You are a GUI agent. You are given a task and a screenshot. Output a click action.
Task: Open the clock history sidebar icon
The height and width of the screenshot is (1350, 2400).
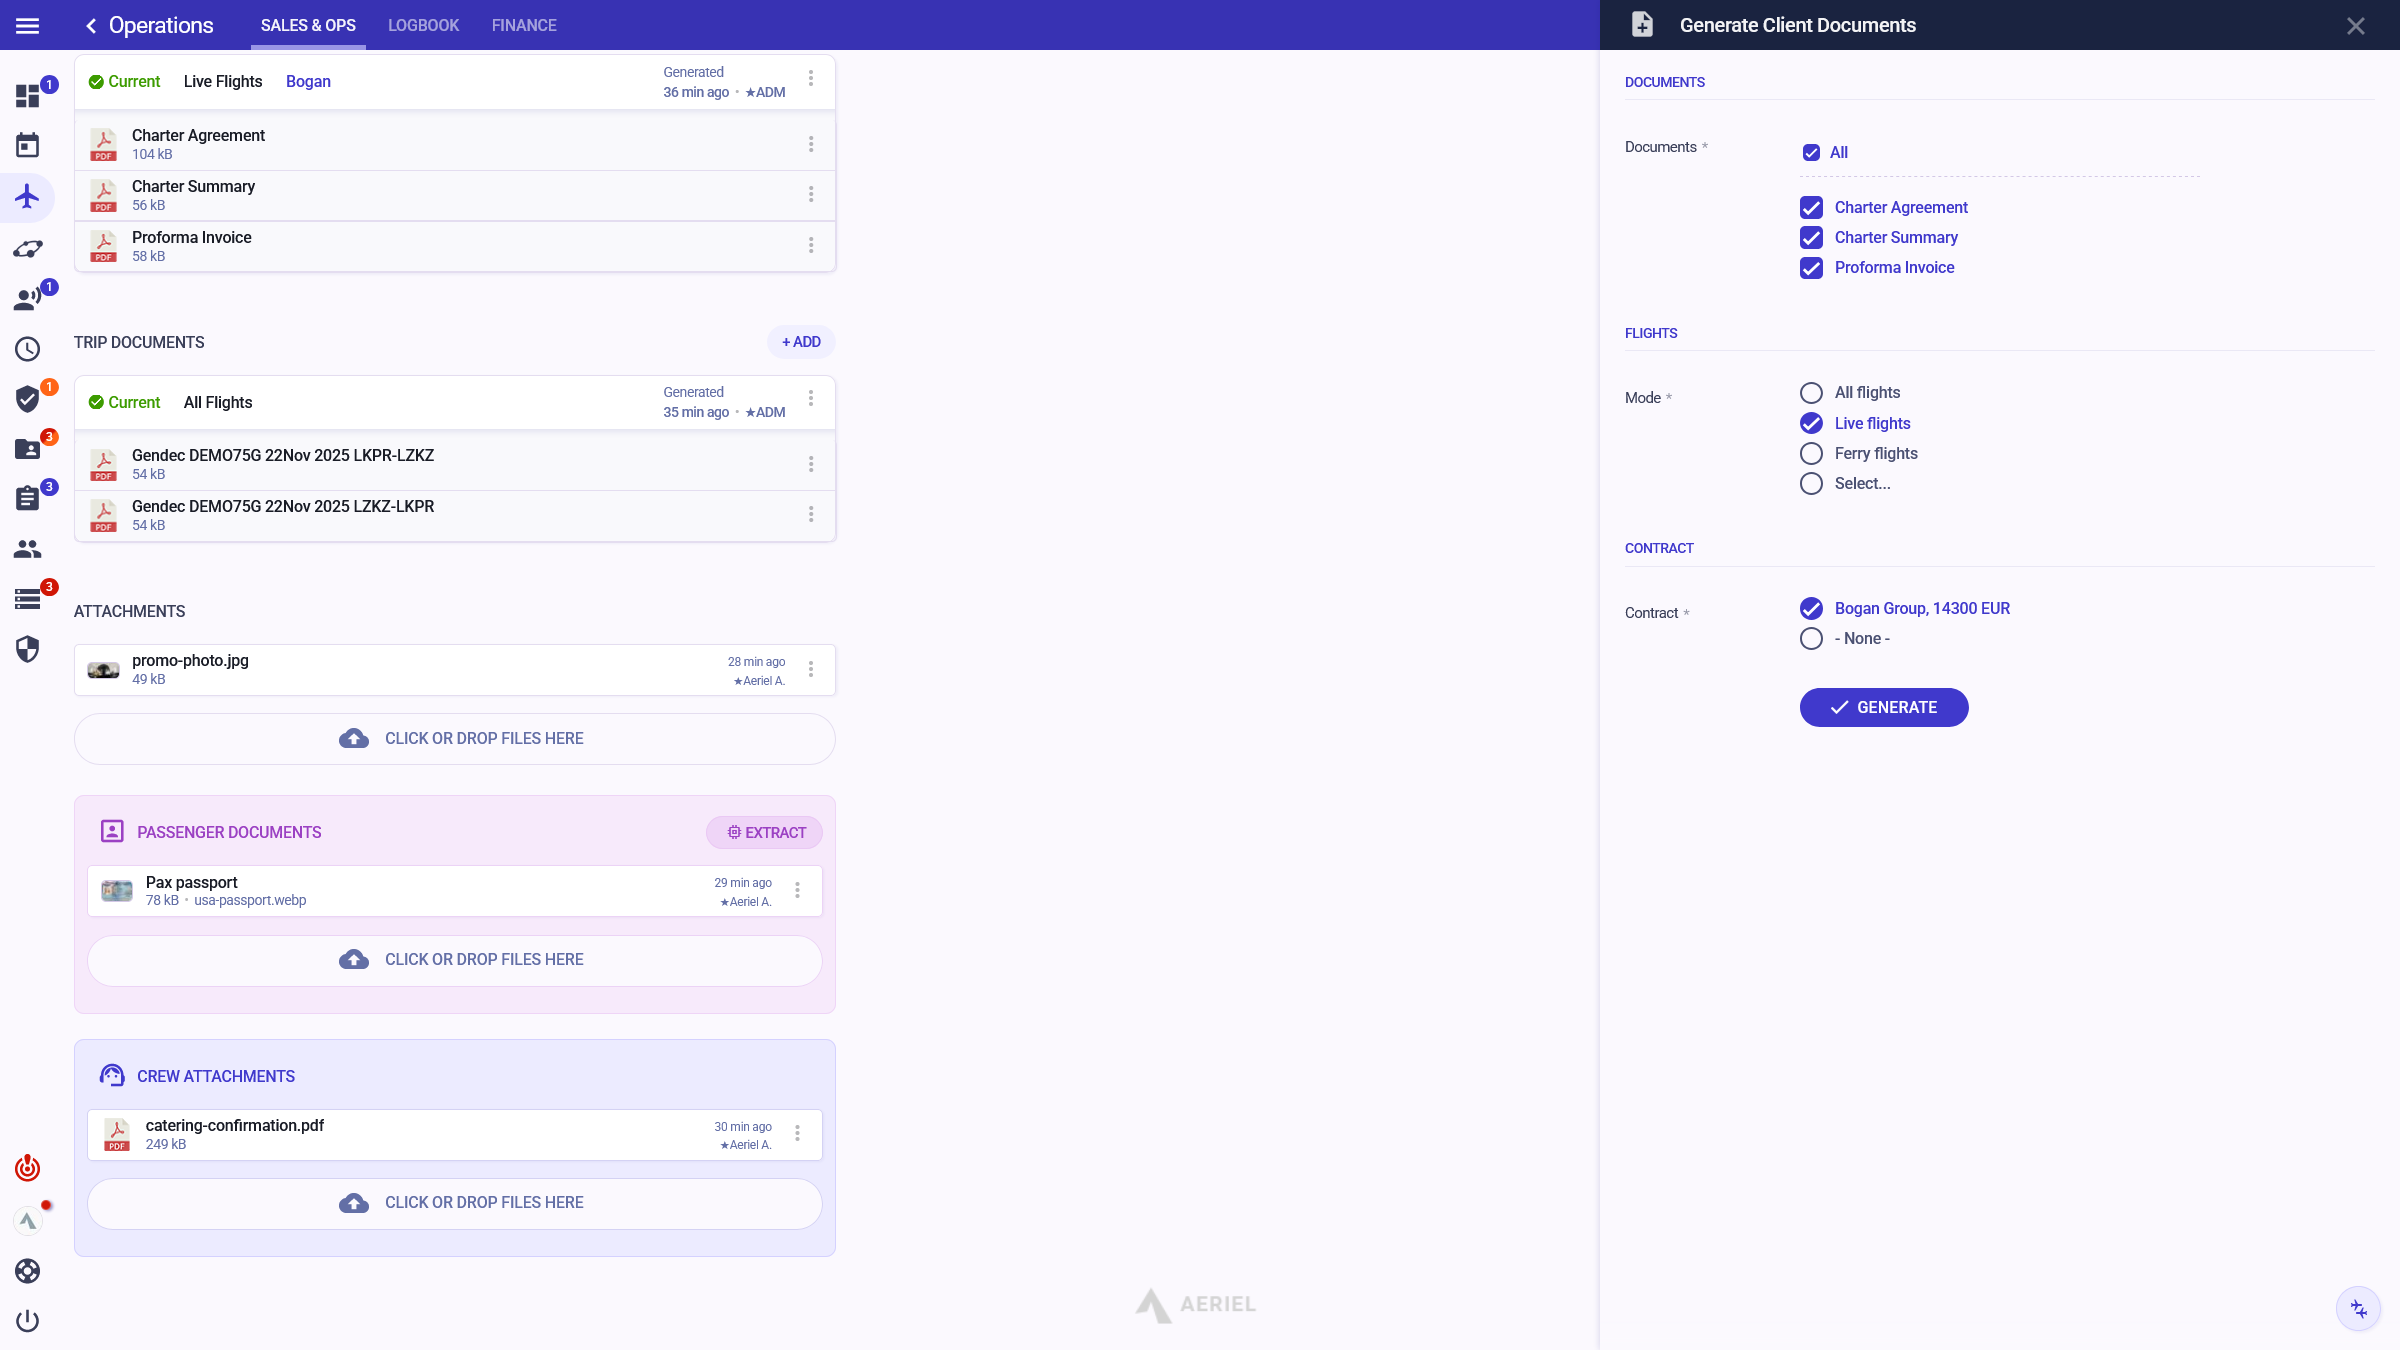point(28,349)
